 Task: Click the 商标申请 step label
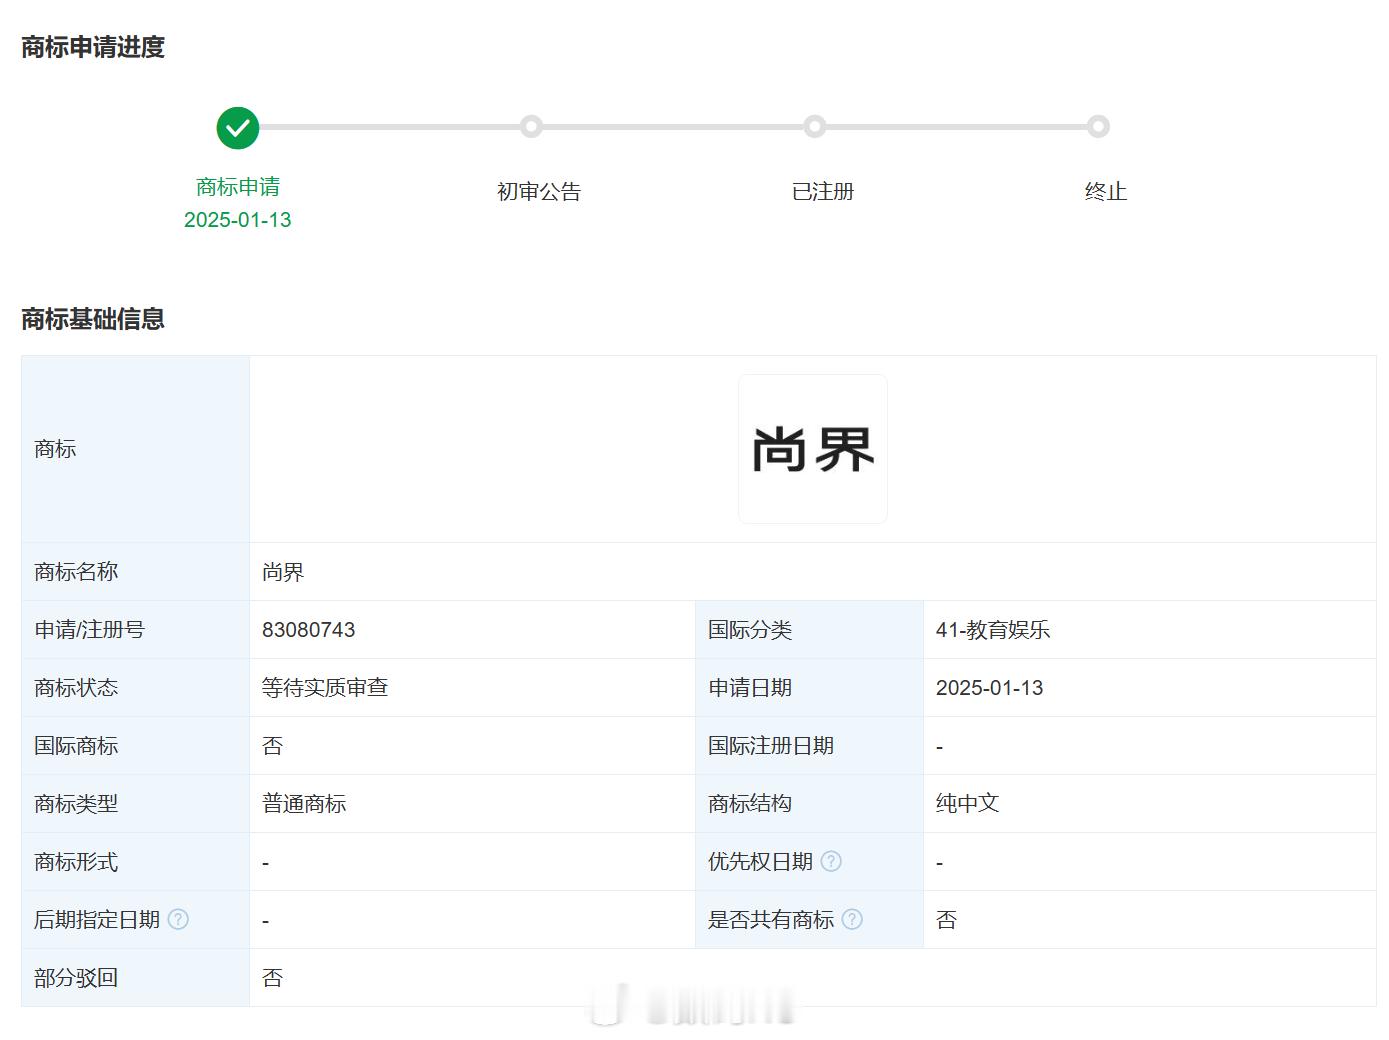pyautogui.click(x=238, y=187)
